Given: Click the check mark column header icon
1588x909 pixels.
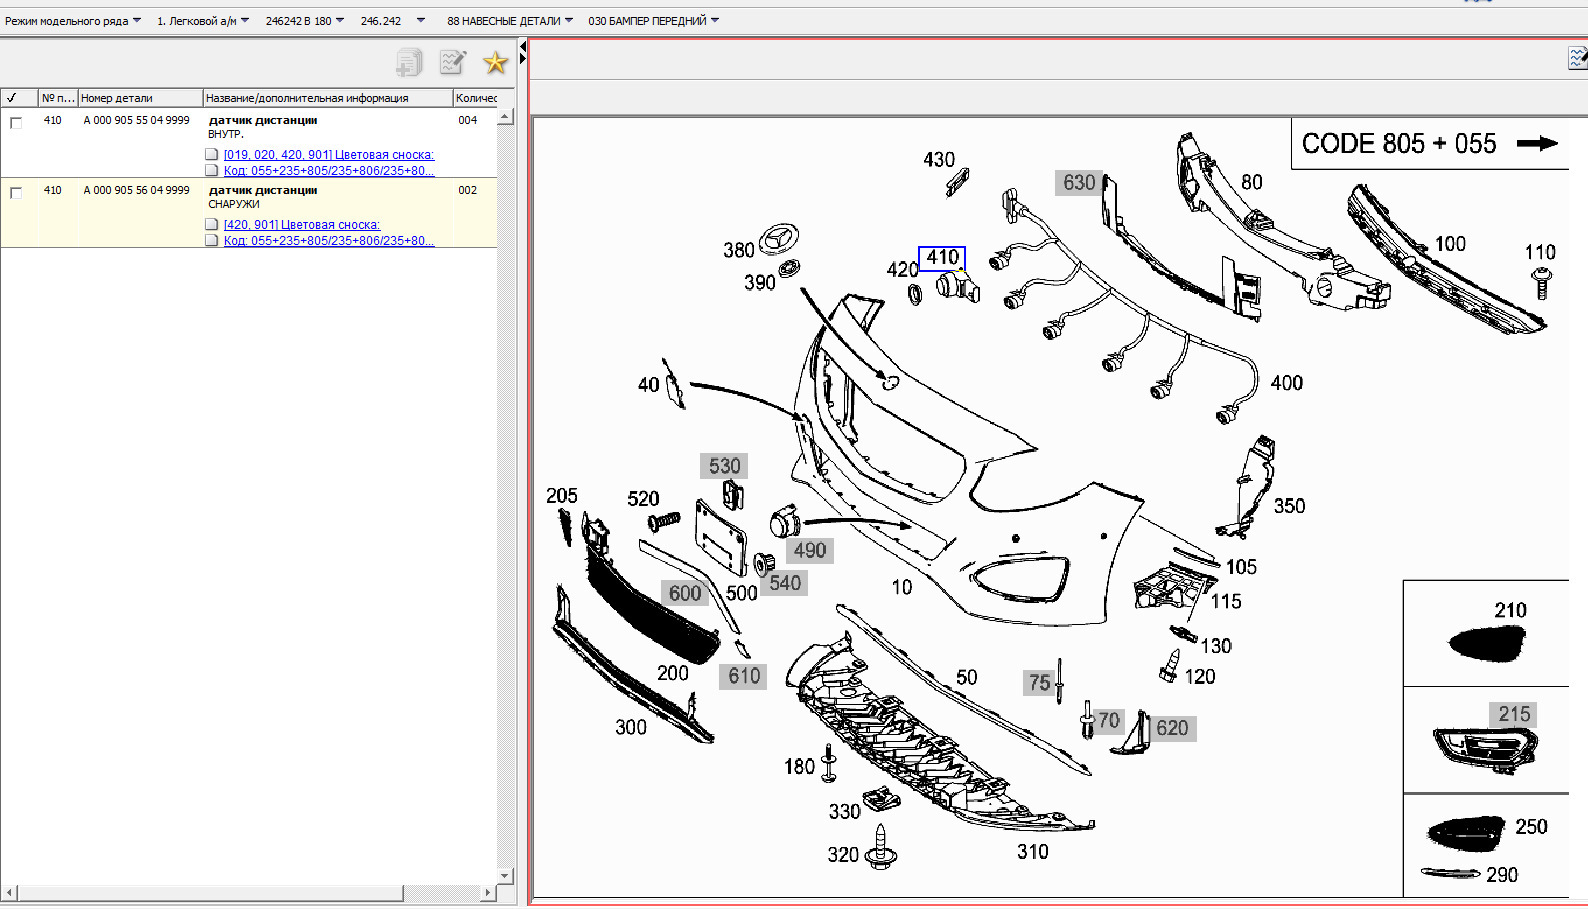Looking at the screenshot, I should [12, 98].
